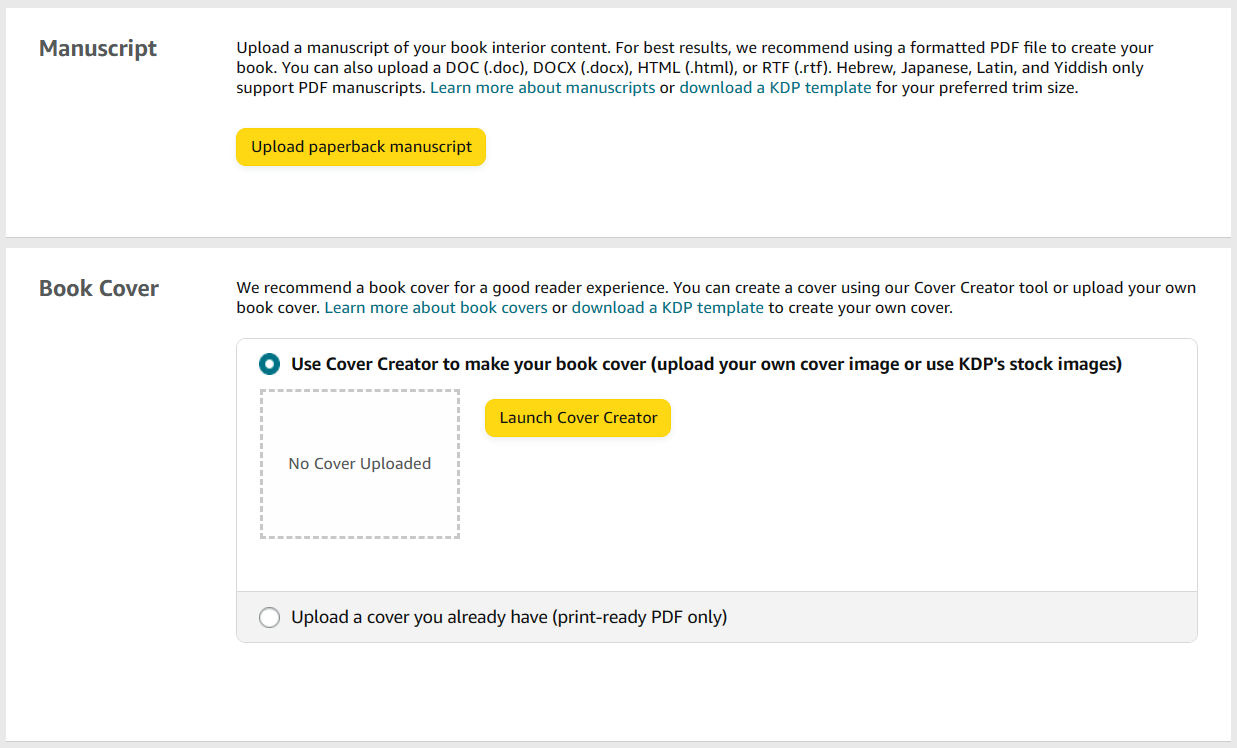Open the Learn more about book covers link

coord(436,308)
